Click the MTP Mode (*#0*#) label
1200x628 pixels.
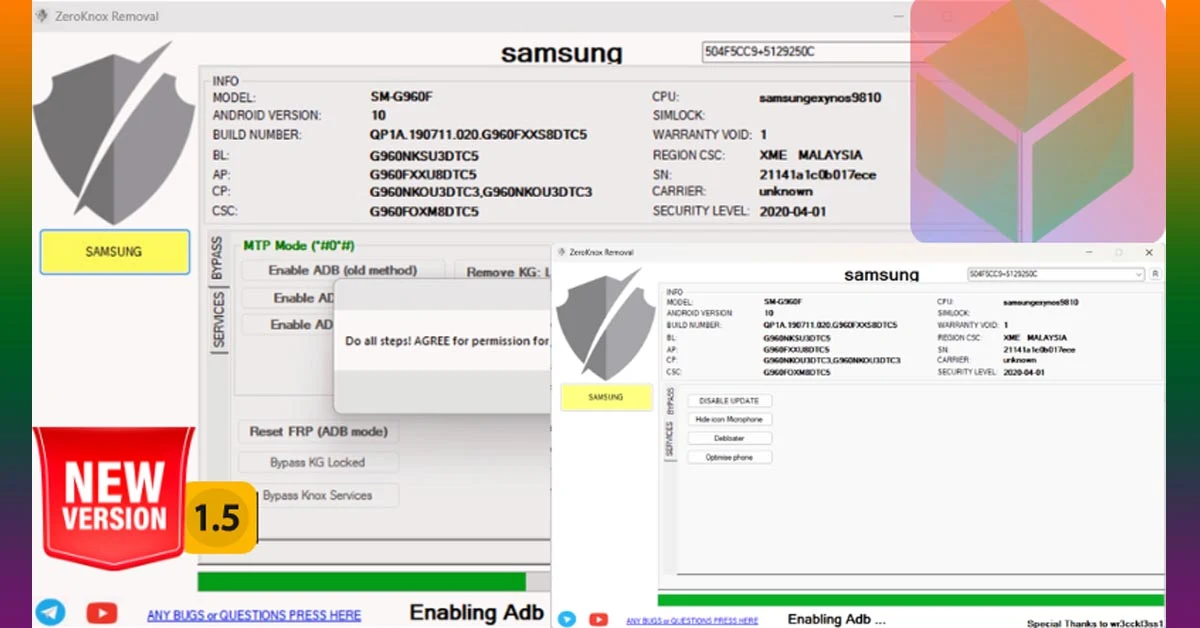(x=299, y=246)
